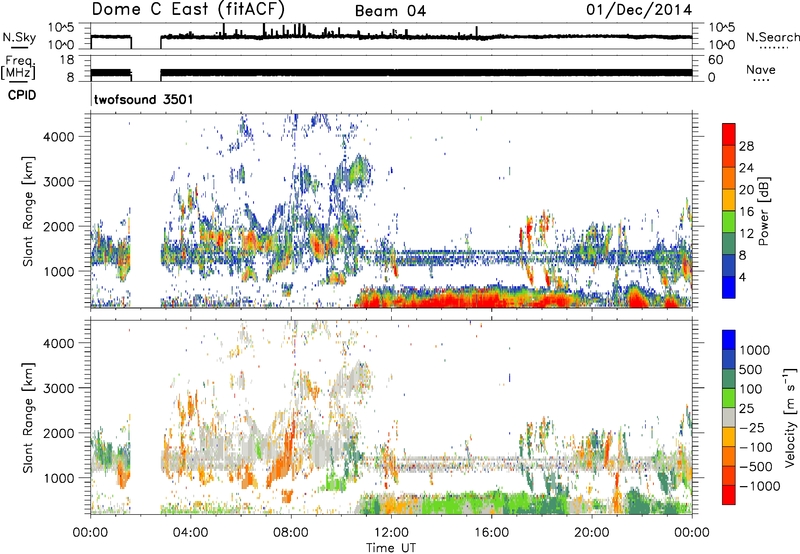This screenshot has height=554, width=800.
Task: Click the "-500" tick on Velocity colorbar
Action: (755, 467)
